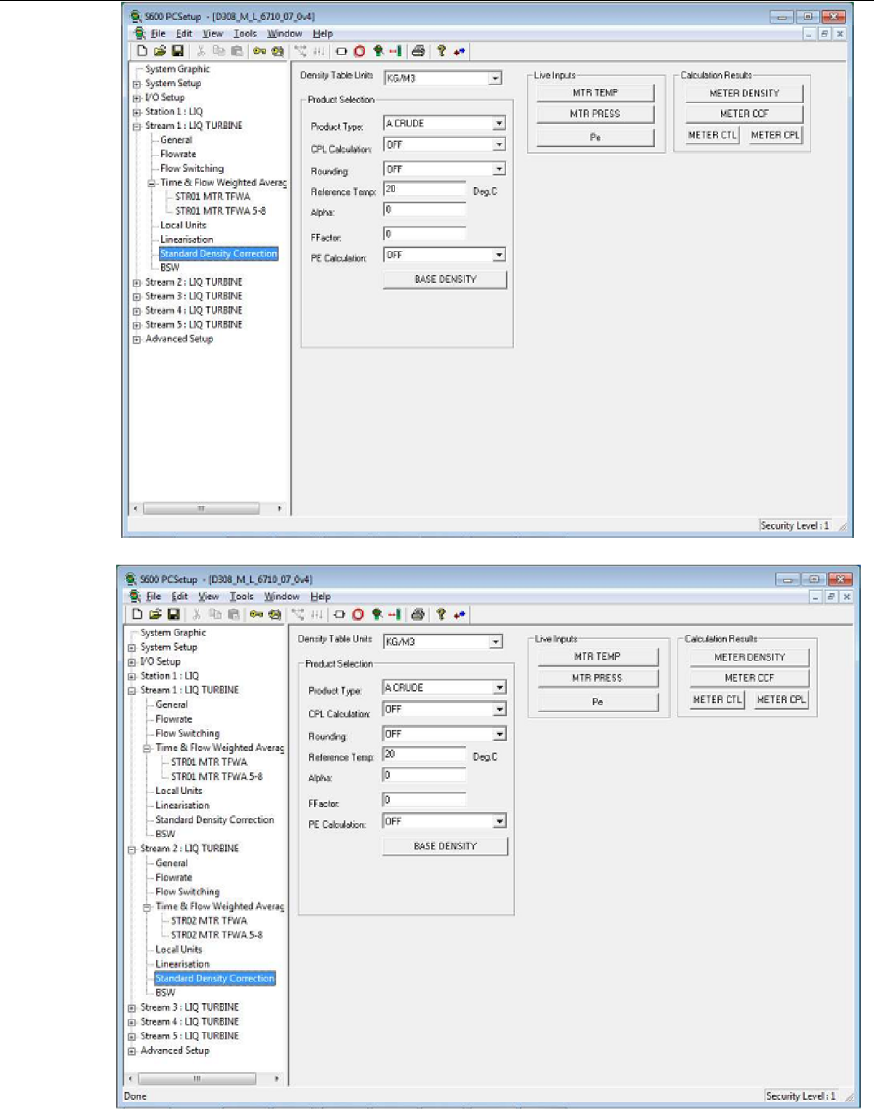874x1113 pixels.
Task: Open Window menu in upper window
Action: point(284,33)
